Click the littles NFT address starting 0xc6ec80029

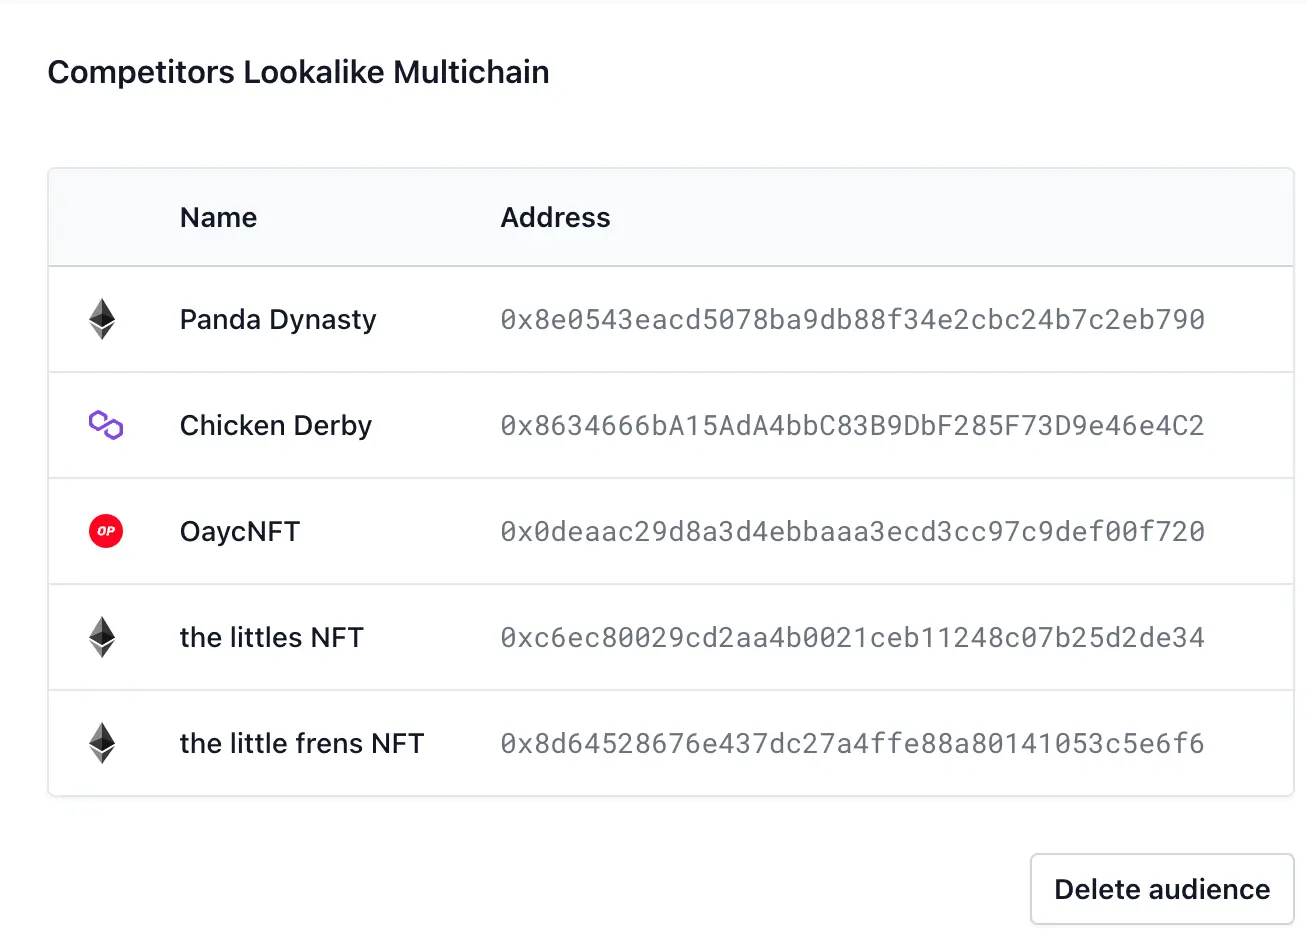[852, 638]
